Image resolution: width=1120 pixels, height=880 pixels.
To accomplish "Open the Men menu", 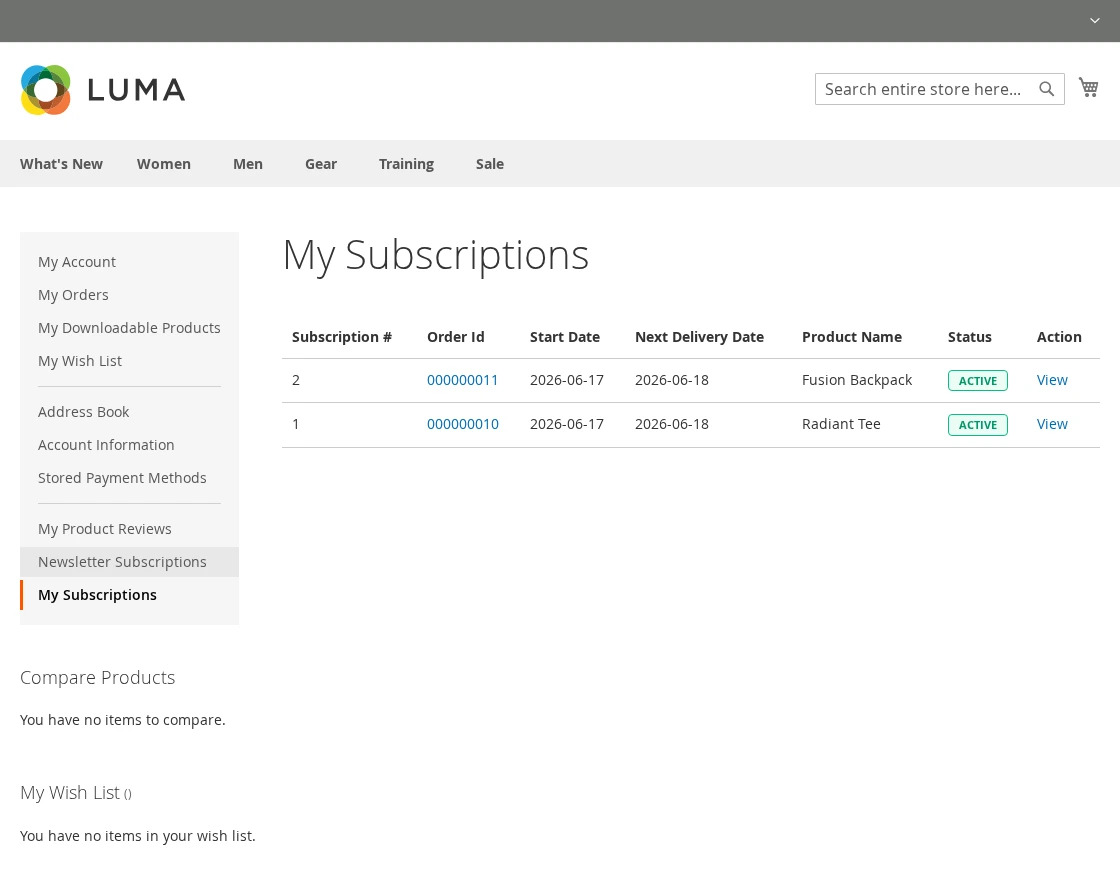I will pos(248,164).
